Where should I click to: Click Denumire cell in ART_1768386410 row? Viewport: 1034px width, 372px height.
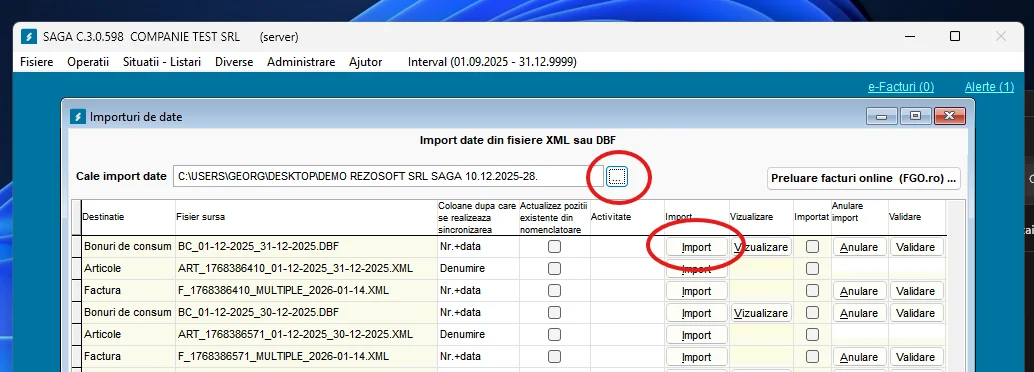point(478,268)
